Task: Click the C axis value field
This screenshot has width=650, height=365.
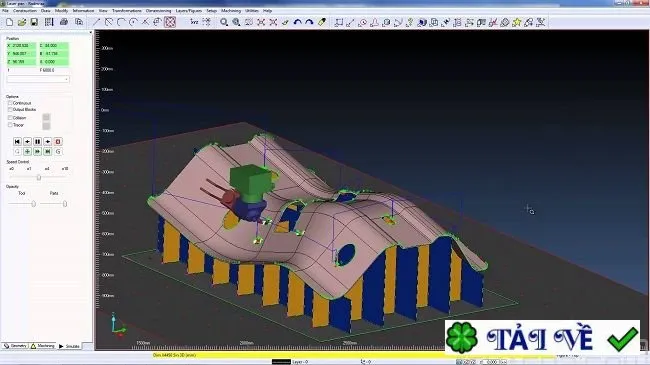Action: coord(54,45)
